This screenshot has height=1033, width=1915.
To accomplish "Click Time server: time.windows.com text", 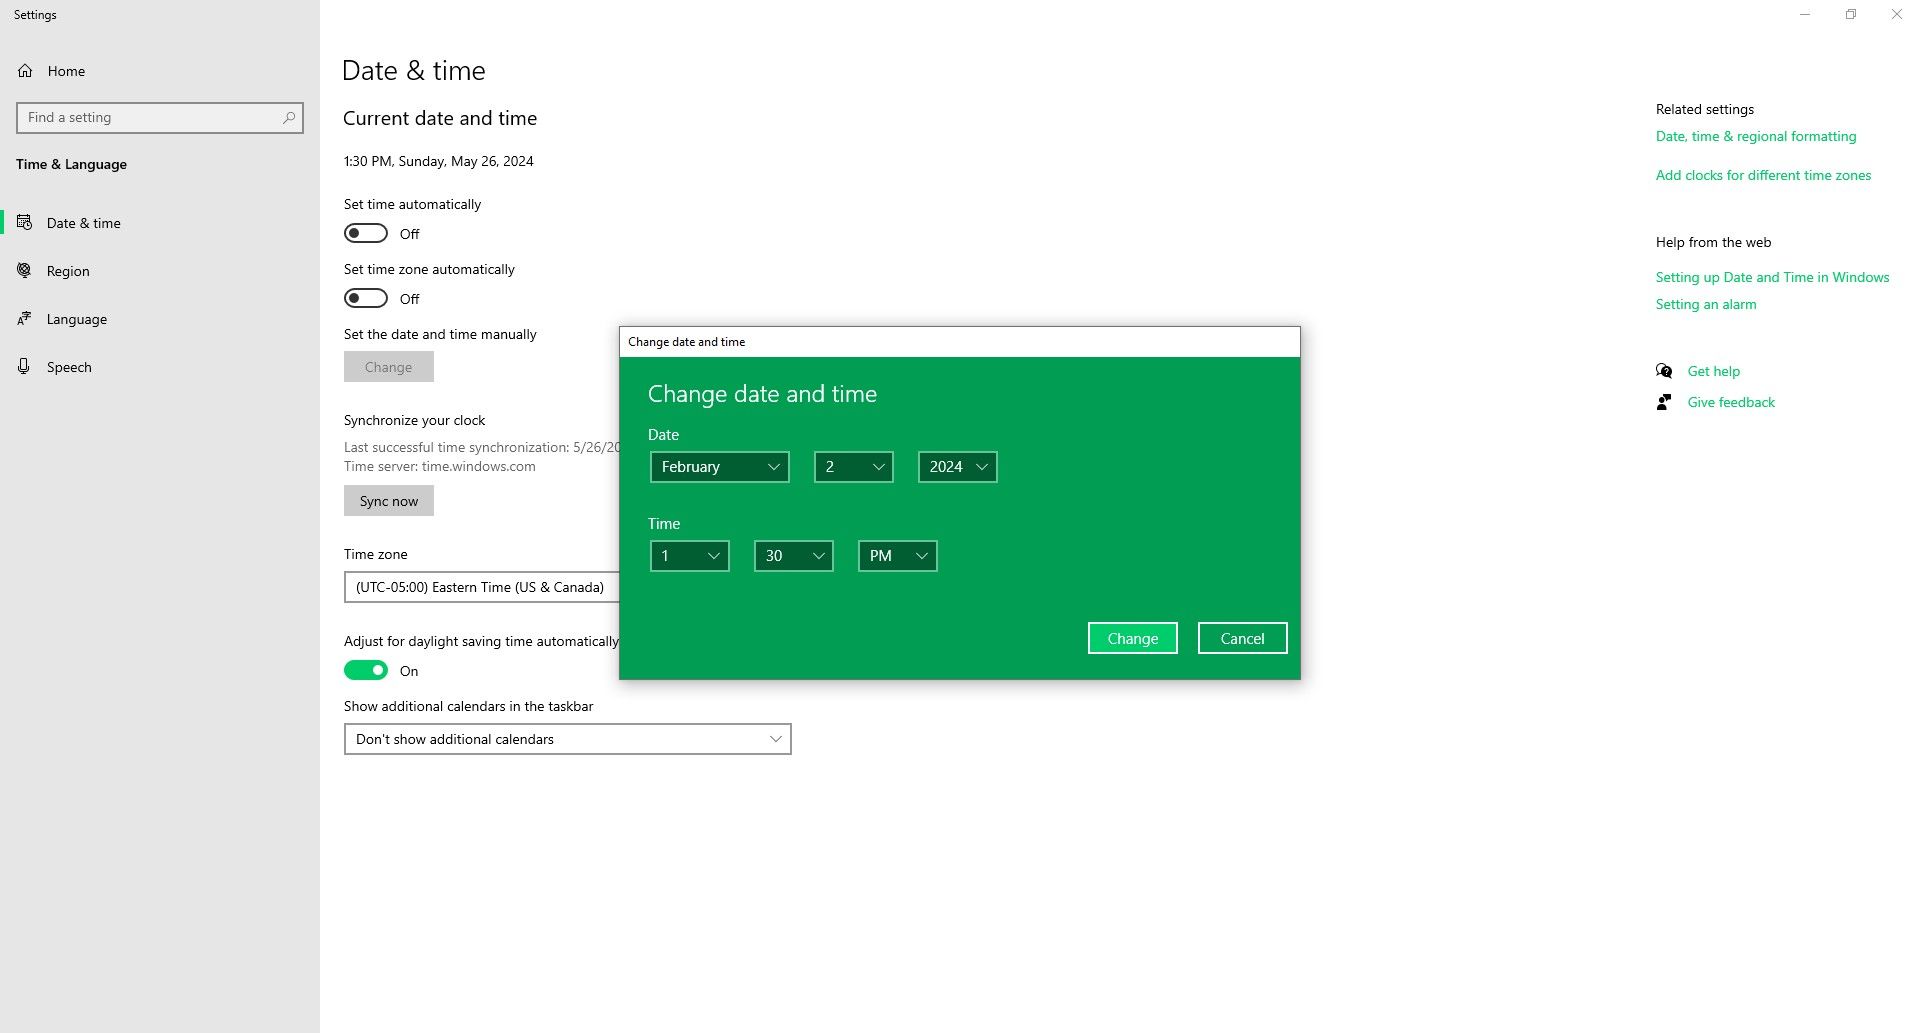I will coord(440,466).
